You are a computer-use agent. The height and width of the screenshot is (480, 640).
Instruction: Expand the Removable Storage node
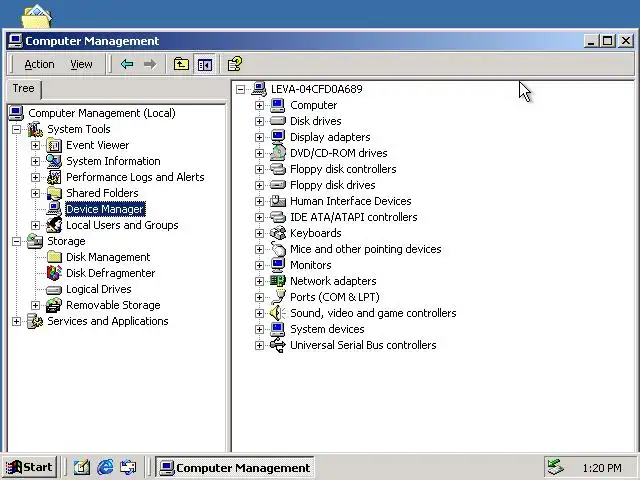tap(36, 305)
